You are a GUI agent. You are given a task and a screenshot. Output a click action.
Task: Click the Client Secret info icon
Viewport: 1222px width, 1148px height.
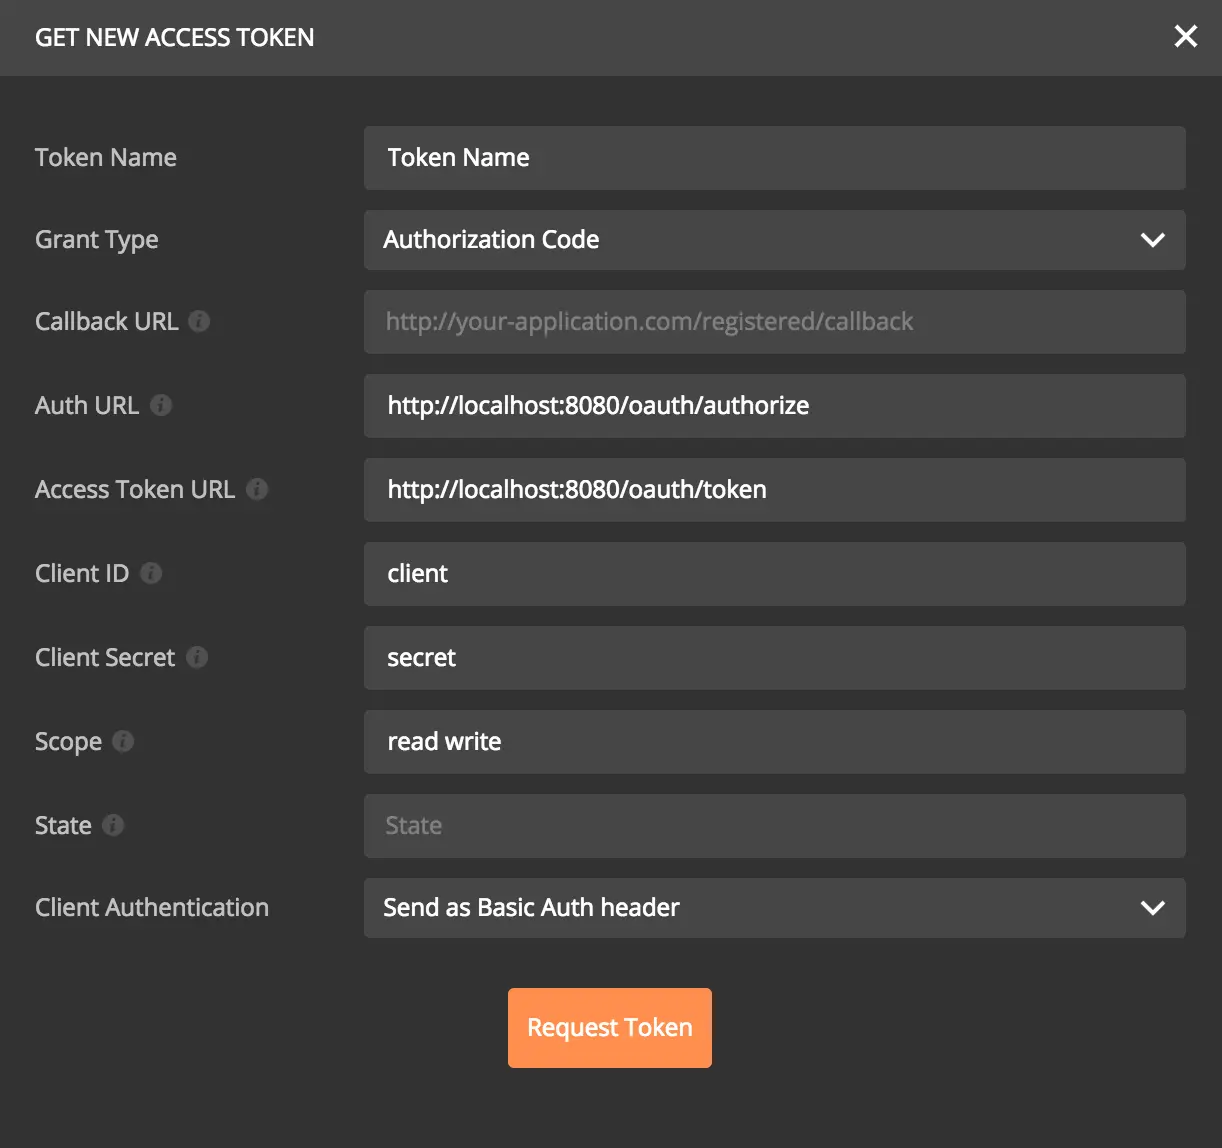(x=197, y=657)
